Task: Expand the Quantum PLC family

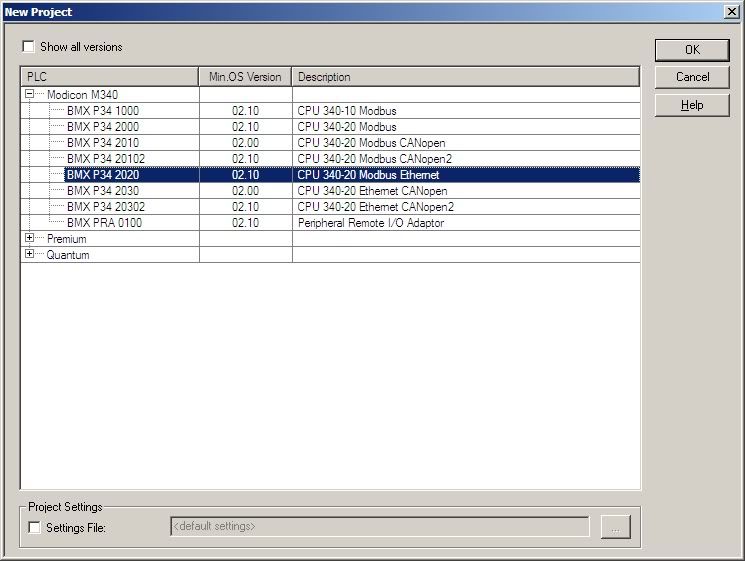Action: [29, 254]
